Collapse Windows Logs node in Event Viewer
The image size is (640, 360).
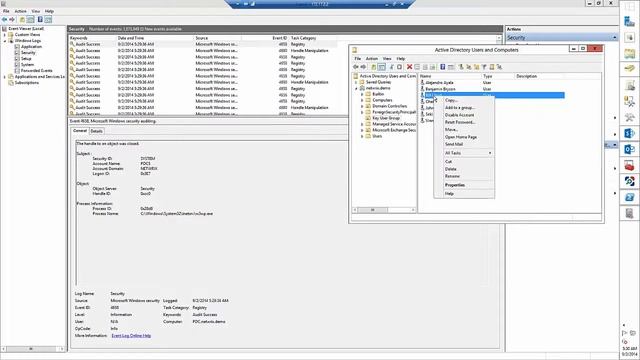5,41
